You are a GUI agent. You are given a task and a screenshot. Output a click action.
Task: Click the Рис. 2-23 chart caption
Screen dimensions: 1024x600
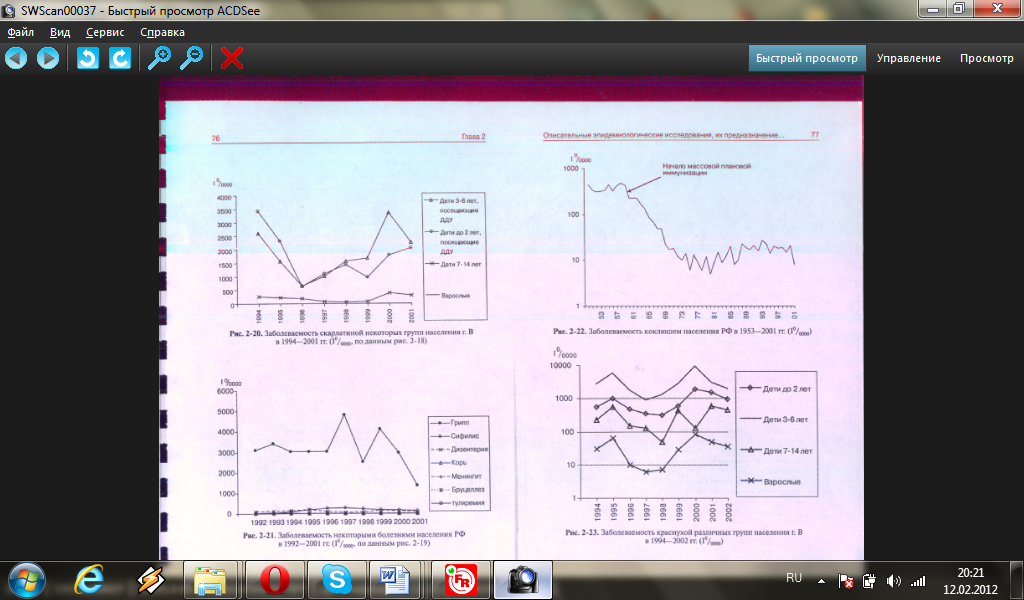coord(684,537)
